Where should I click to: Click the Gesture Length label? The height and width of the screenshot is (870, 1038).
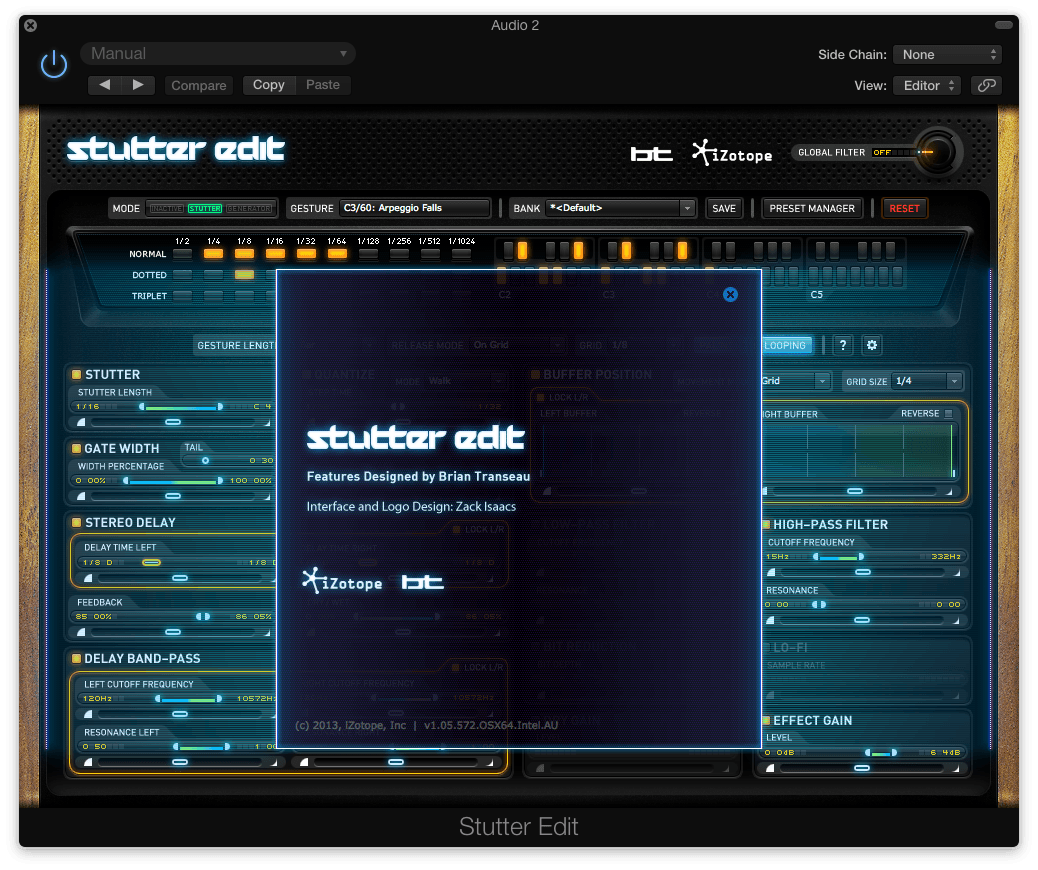pos(236,345)
